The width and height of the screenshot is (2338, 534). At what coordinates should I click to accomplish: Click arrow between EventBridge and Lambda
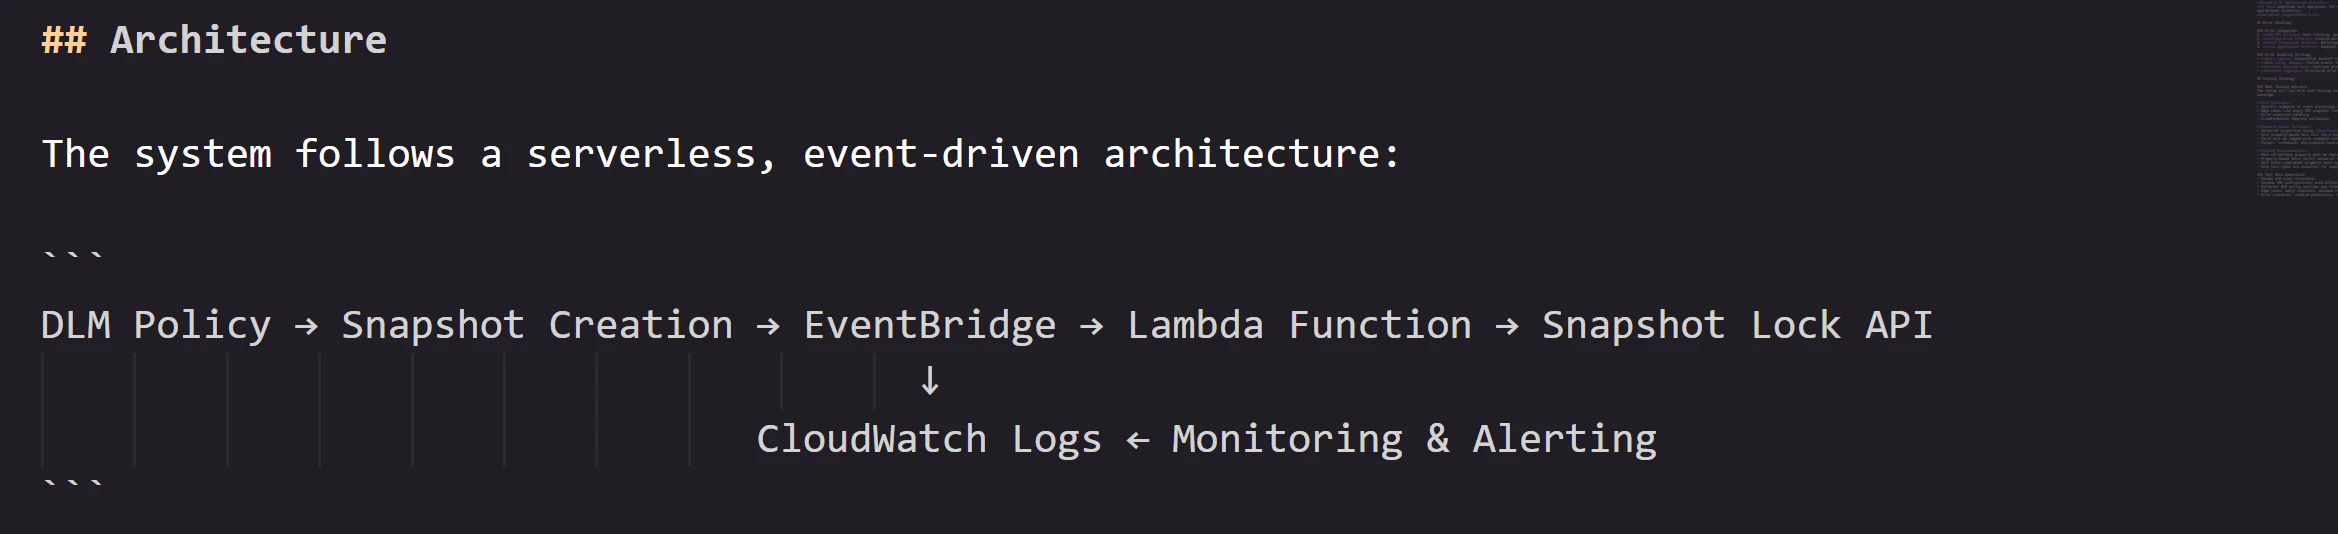click(x=1091, y=326)
